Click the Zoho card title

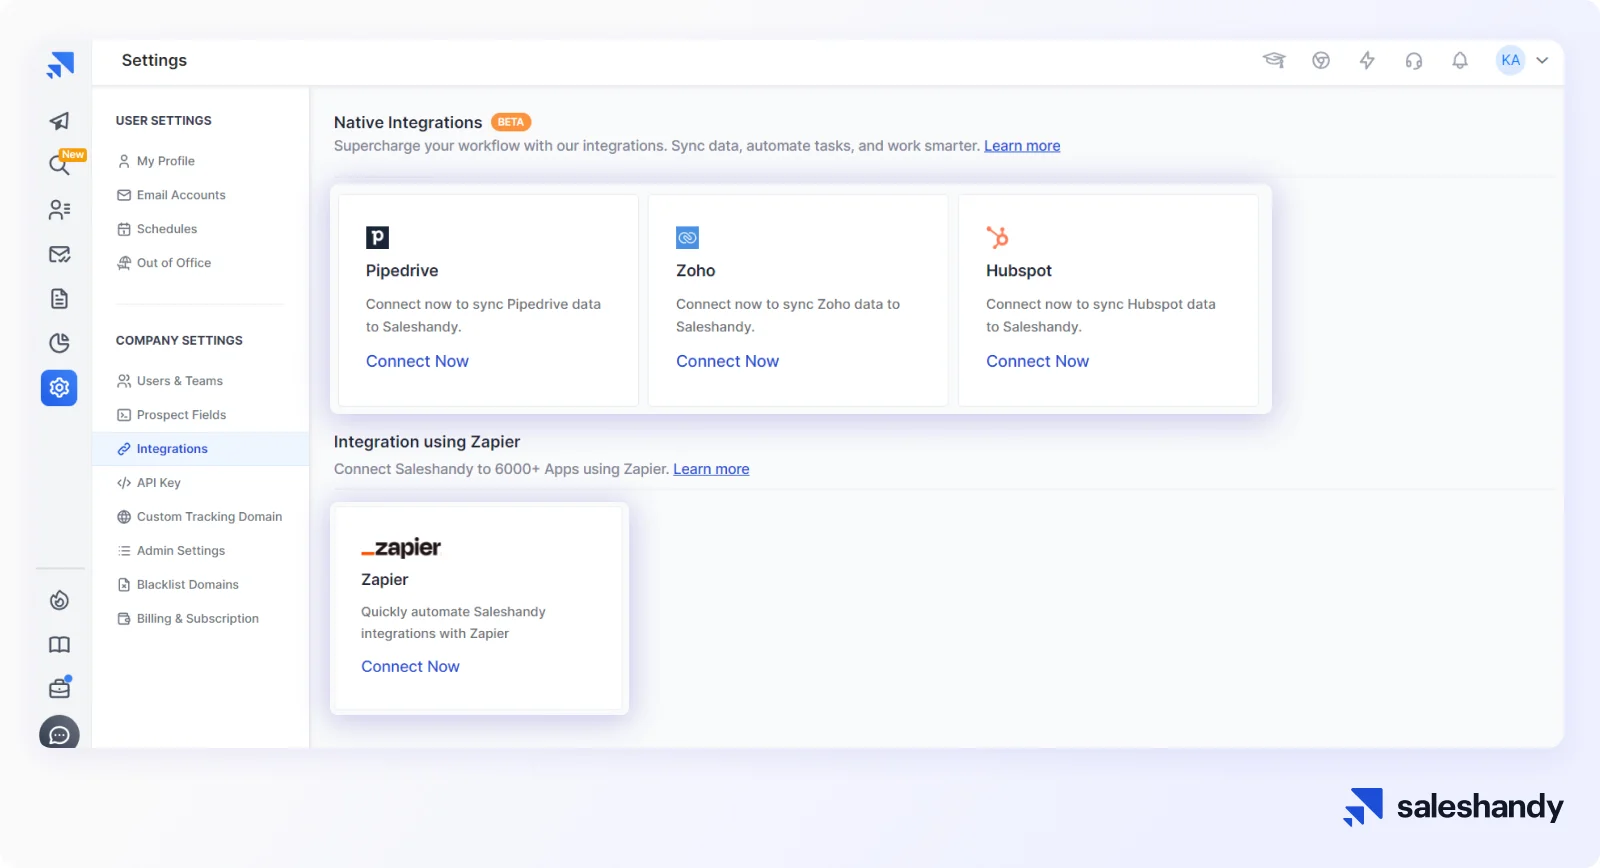tap(695, 271)
